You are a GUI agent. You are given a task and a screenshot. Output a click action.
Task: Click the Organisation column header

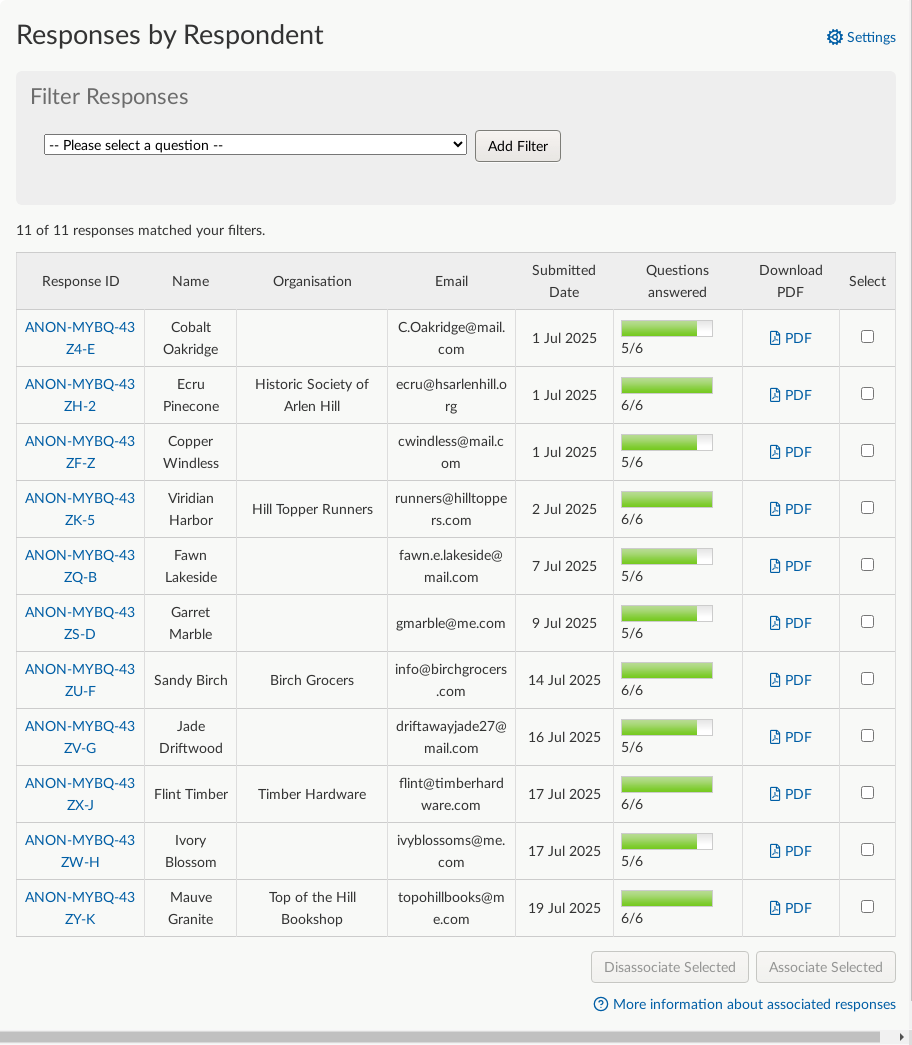(x=312, y=281)
